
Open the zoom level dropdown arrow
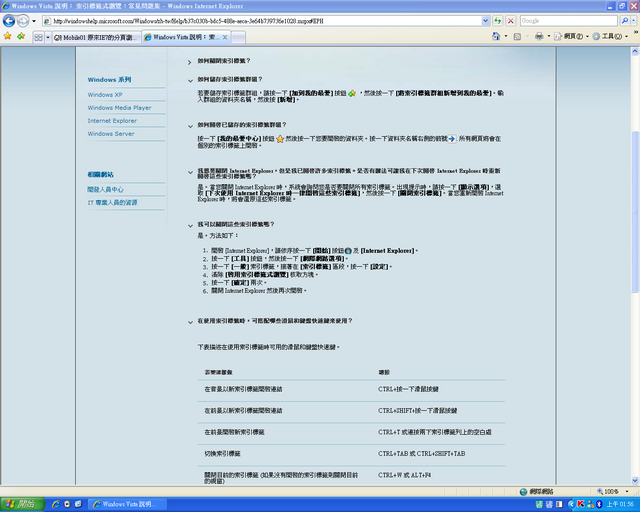click(x=627, y=492)
